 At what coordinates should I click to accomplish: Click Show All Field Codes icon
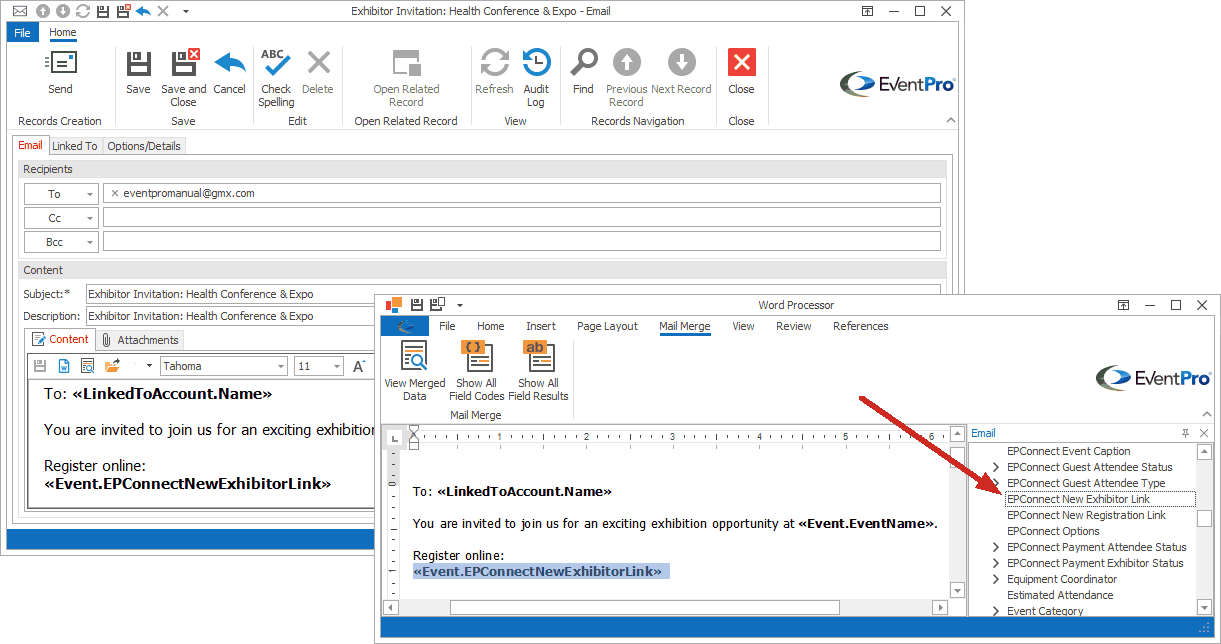476,356
